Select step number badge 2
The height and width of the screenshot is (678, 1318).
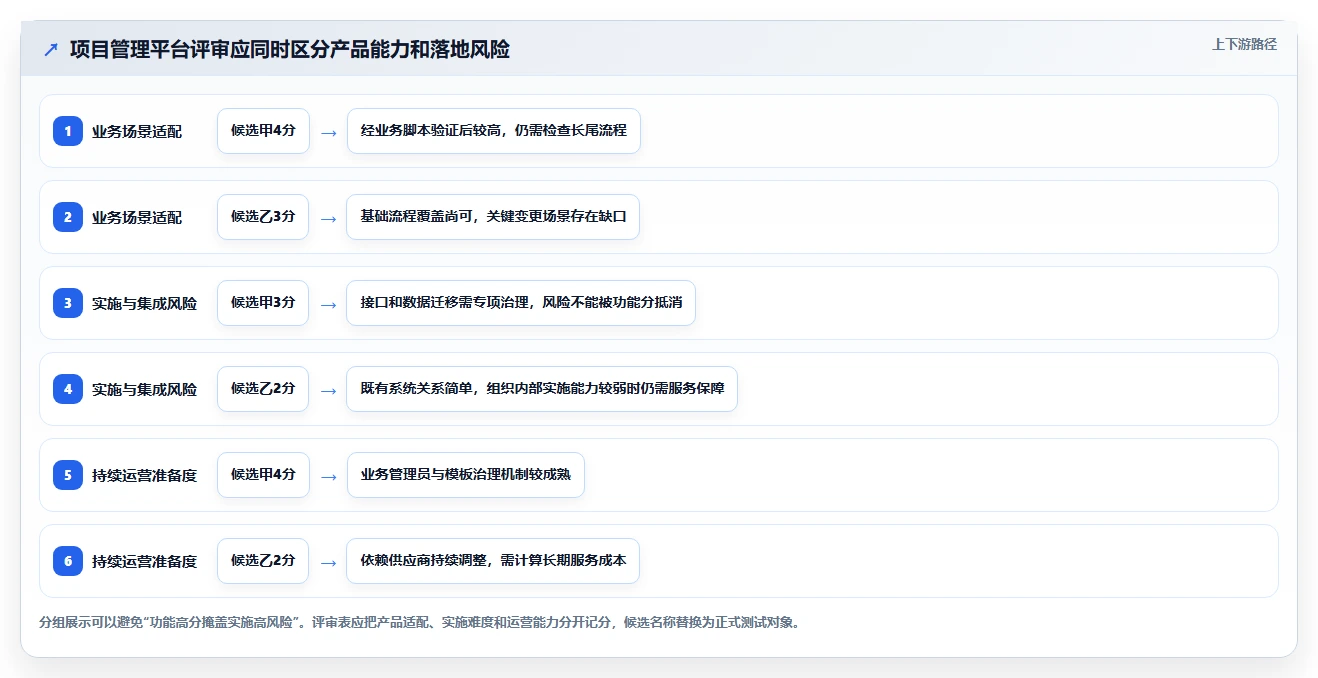[x=68, y=217]
